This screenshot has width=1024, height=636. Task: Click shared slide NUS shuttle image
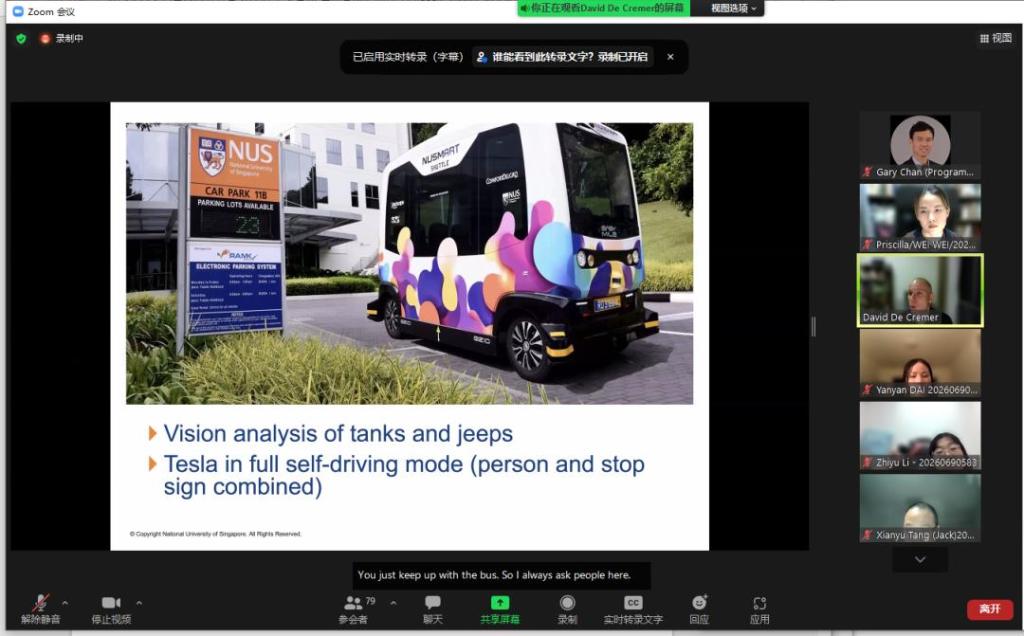(x=409, y=263)
